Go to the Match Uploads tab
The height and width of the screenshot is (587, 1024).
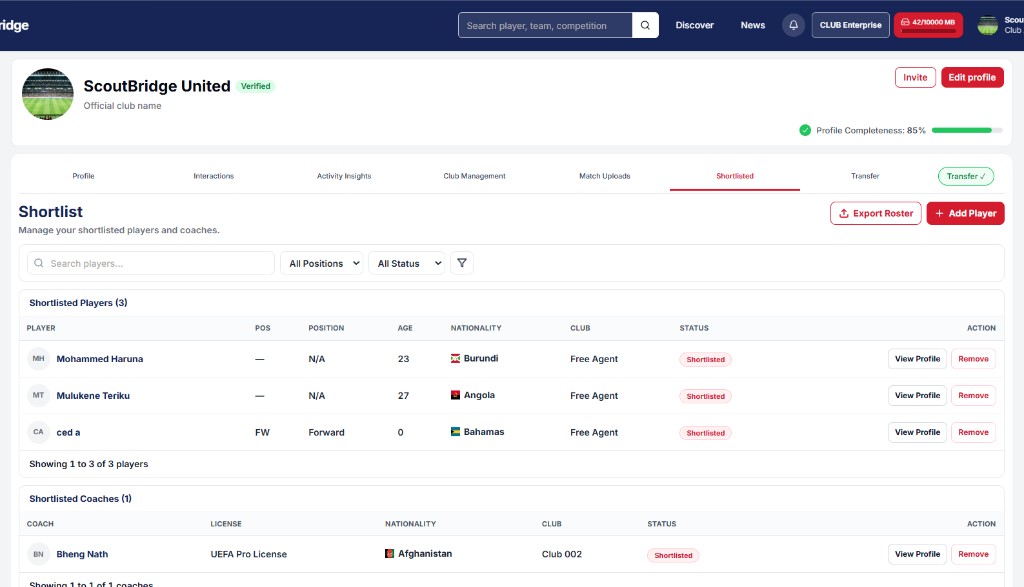tap(605, 176)
